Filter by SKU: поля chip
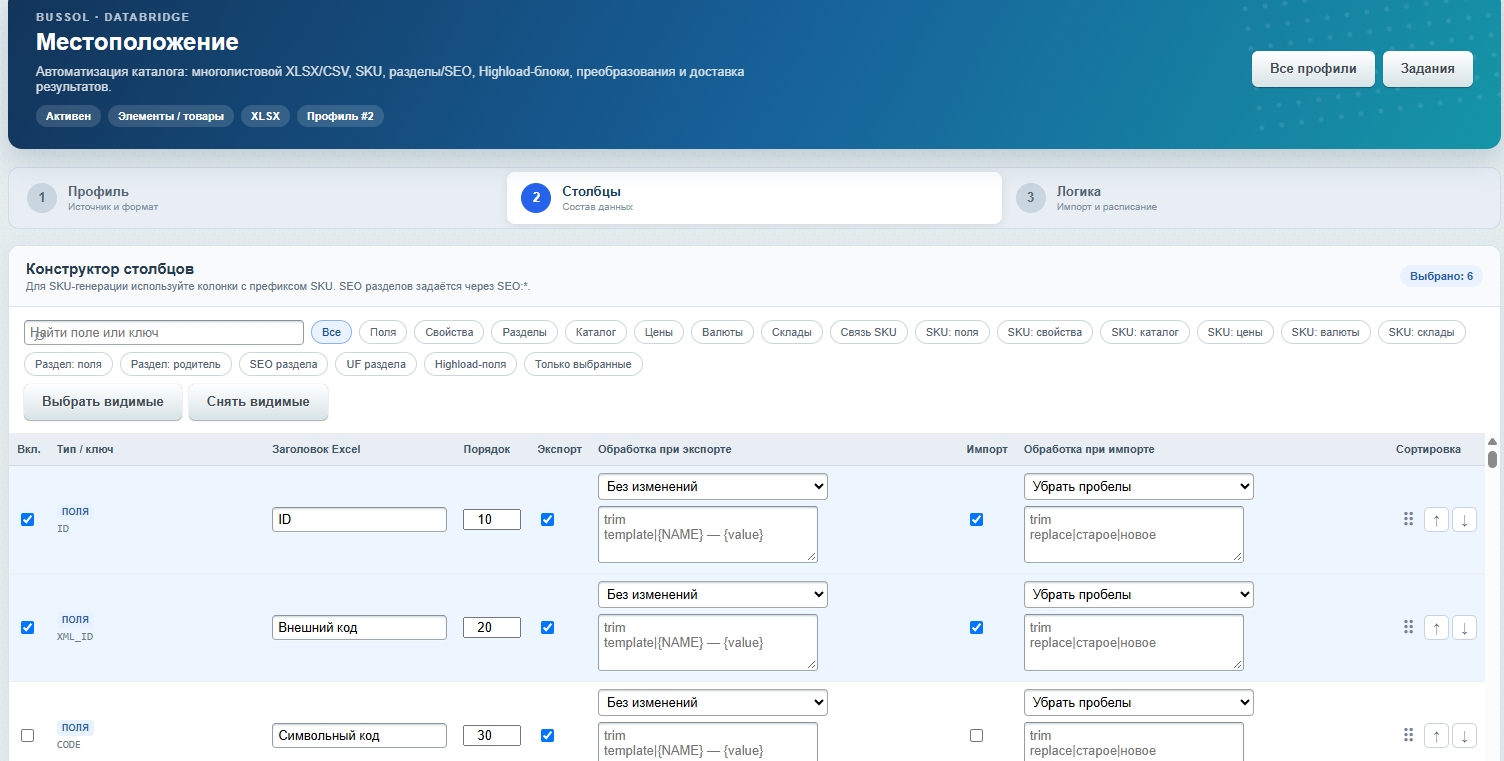The width and height of the screenshot is (1504, 761). (x=952, y=332)
